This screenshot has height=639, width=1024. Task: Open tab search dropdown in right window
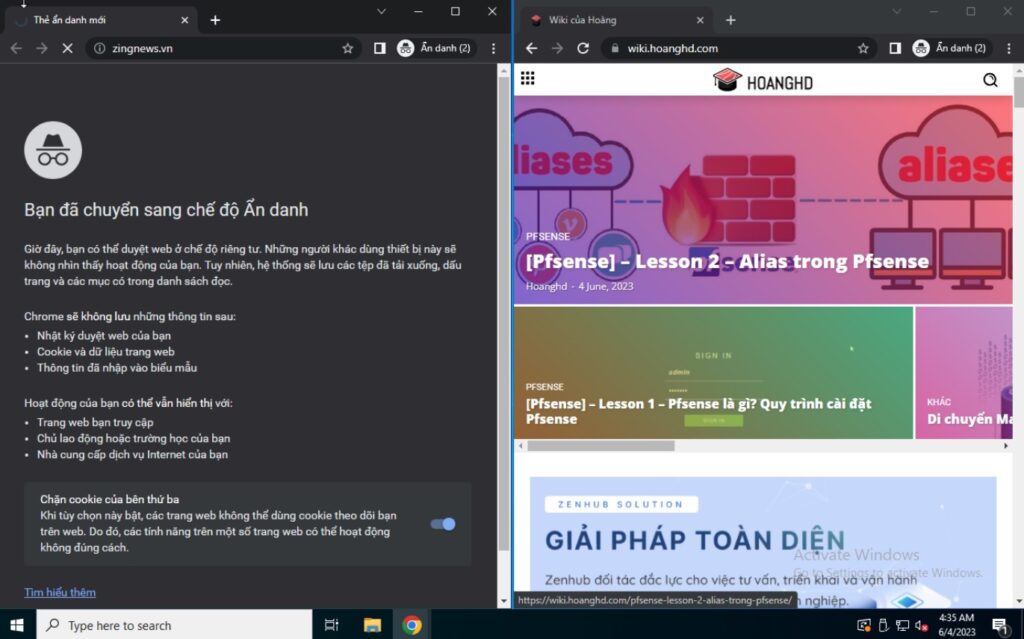[x=897, y=11]
